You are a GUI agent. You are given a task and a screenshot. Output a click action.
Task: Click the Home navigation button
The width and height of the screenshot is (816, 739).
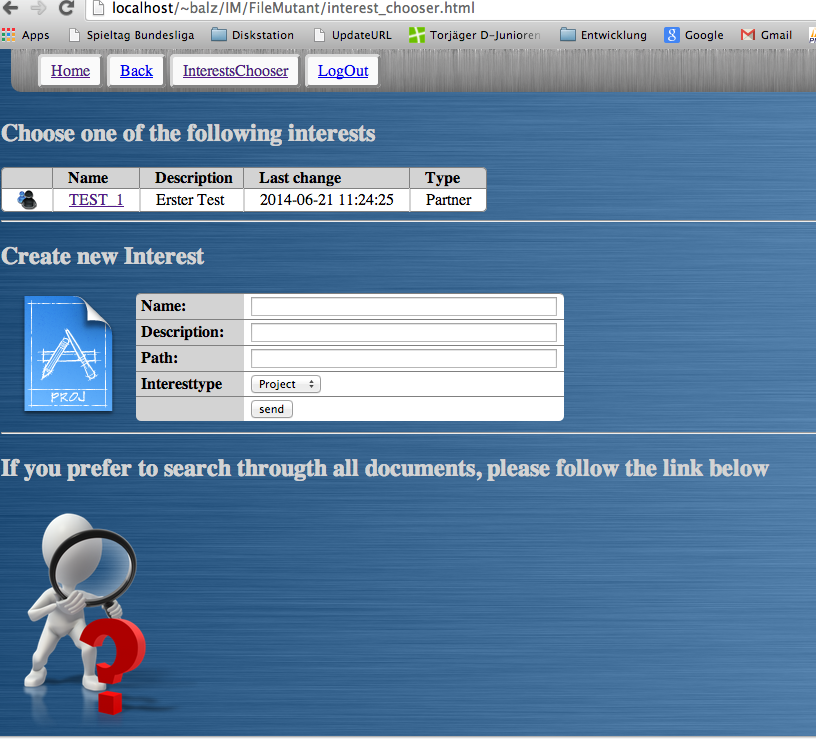[x=69, y=70]
